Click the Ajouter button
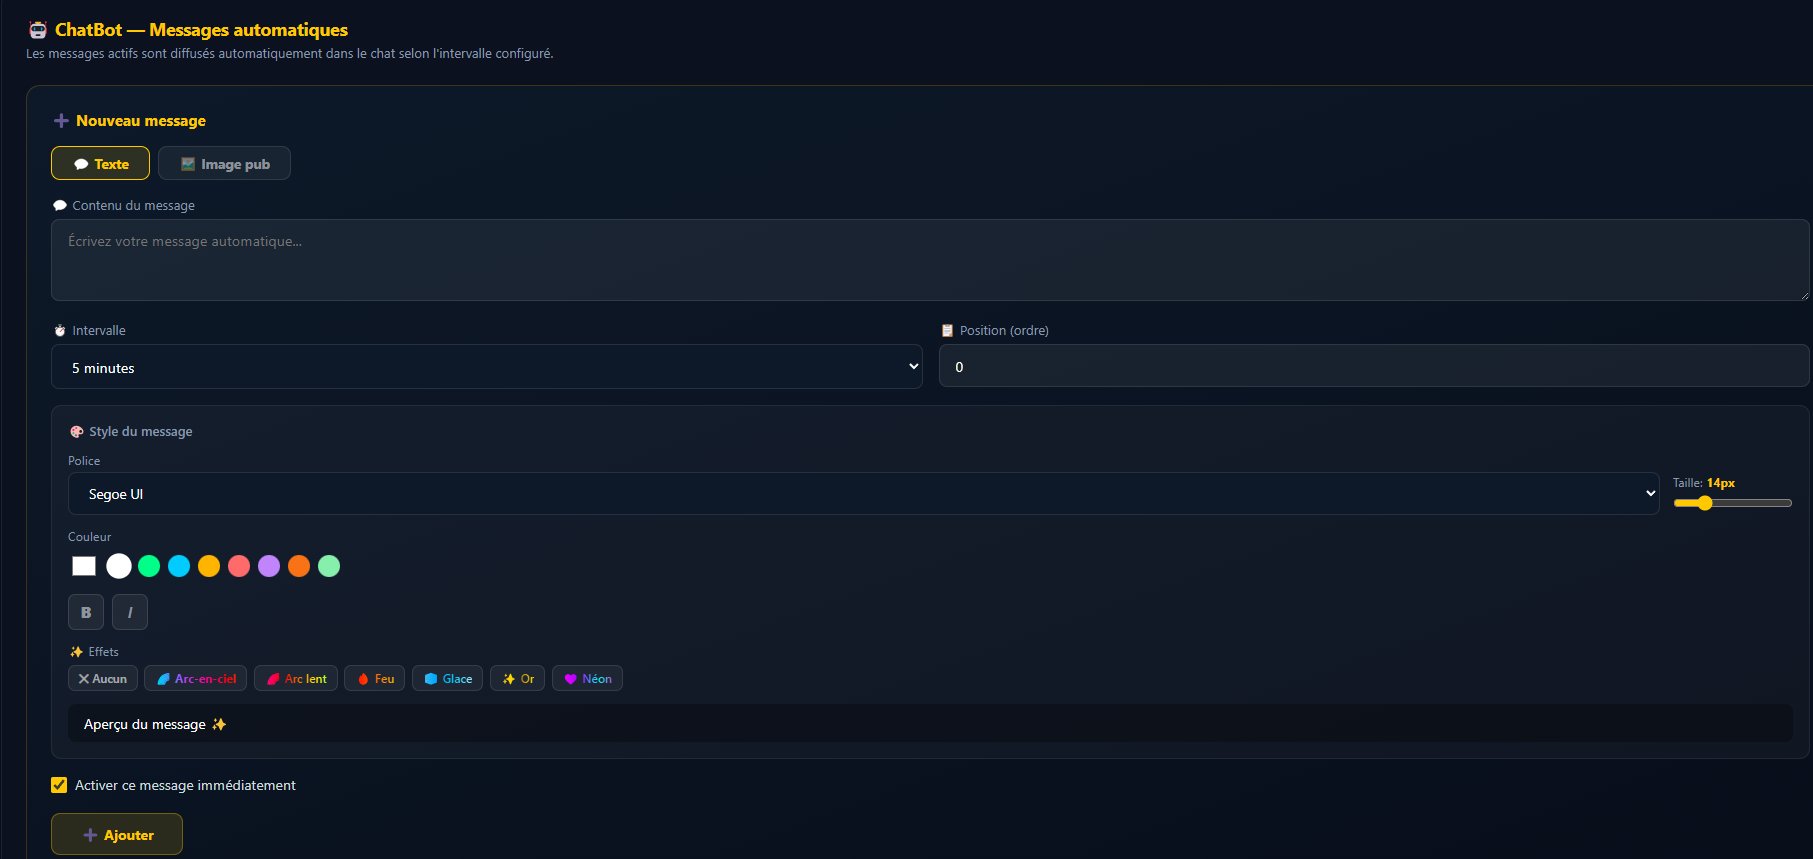 click(x=117, y=834)
